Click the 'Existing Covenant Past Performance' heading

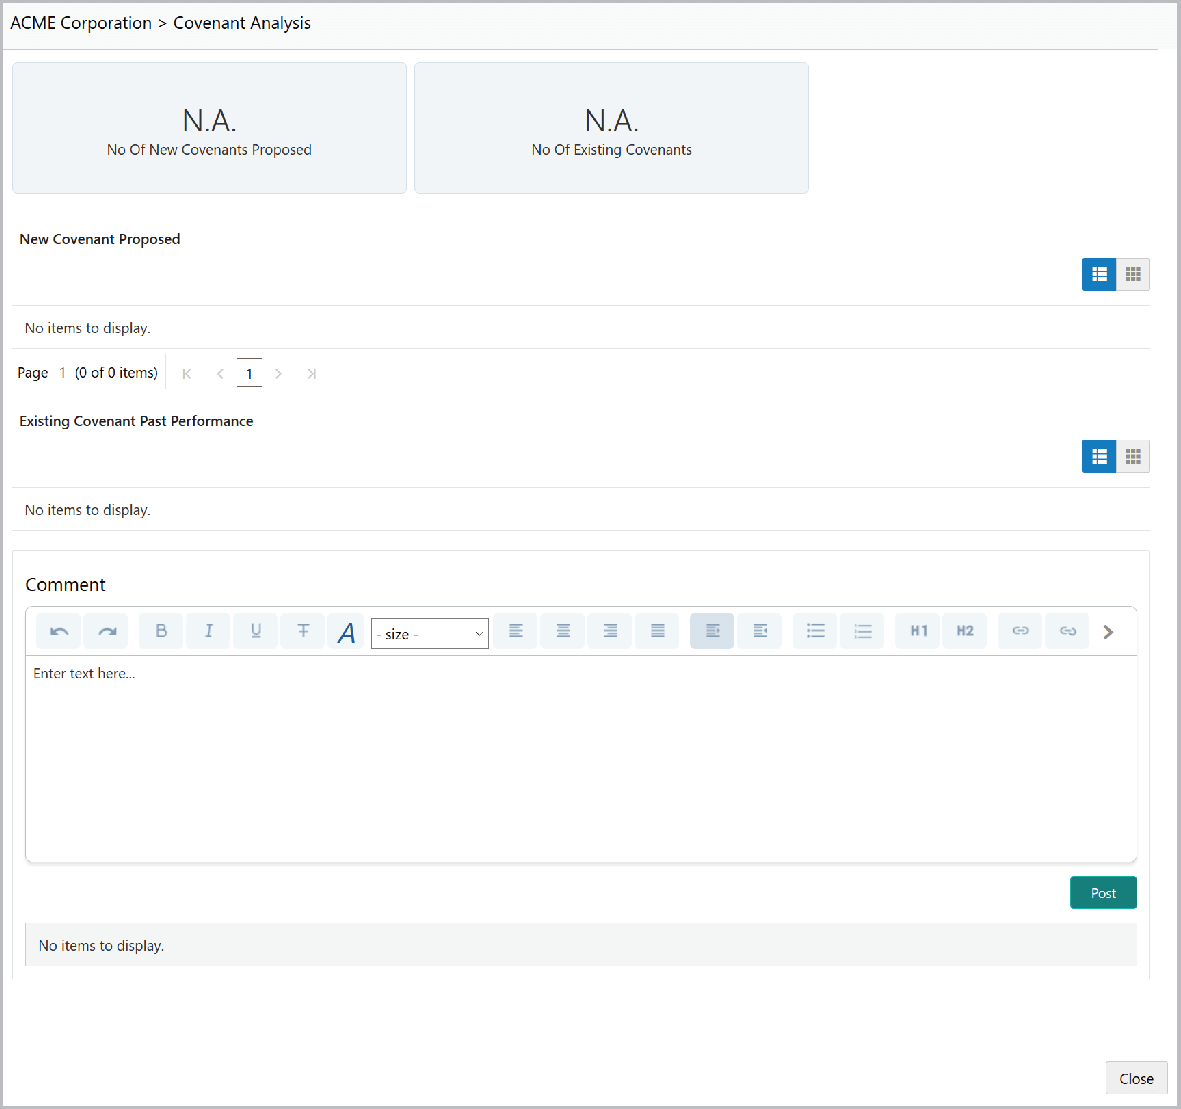tap(136, 421)
